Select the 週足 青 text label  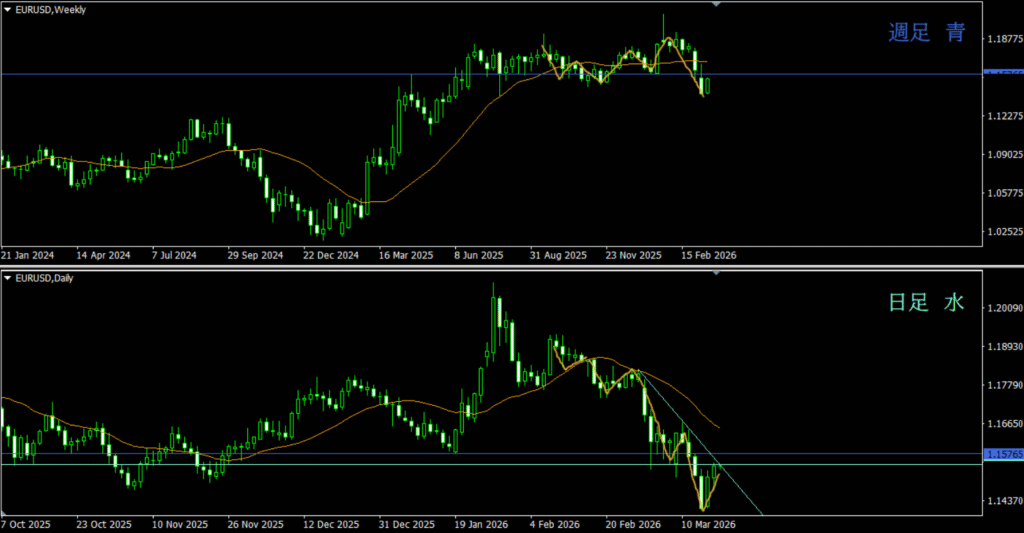coord(927,33)
